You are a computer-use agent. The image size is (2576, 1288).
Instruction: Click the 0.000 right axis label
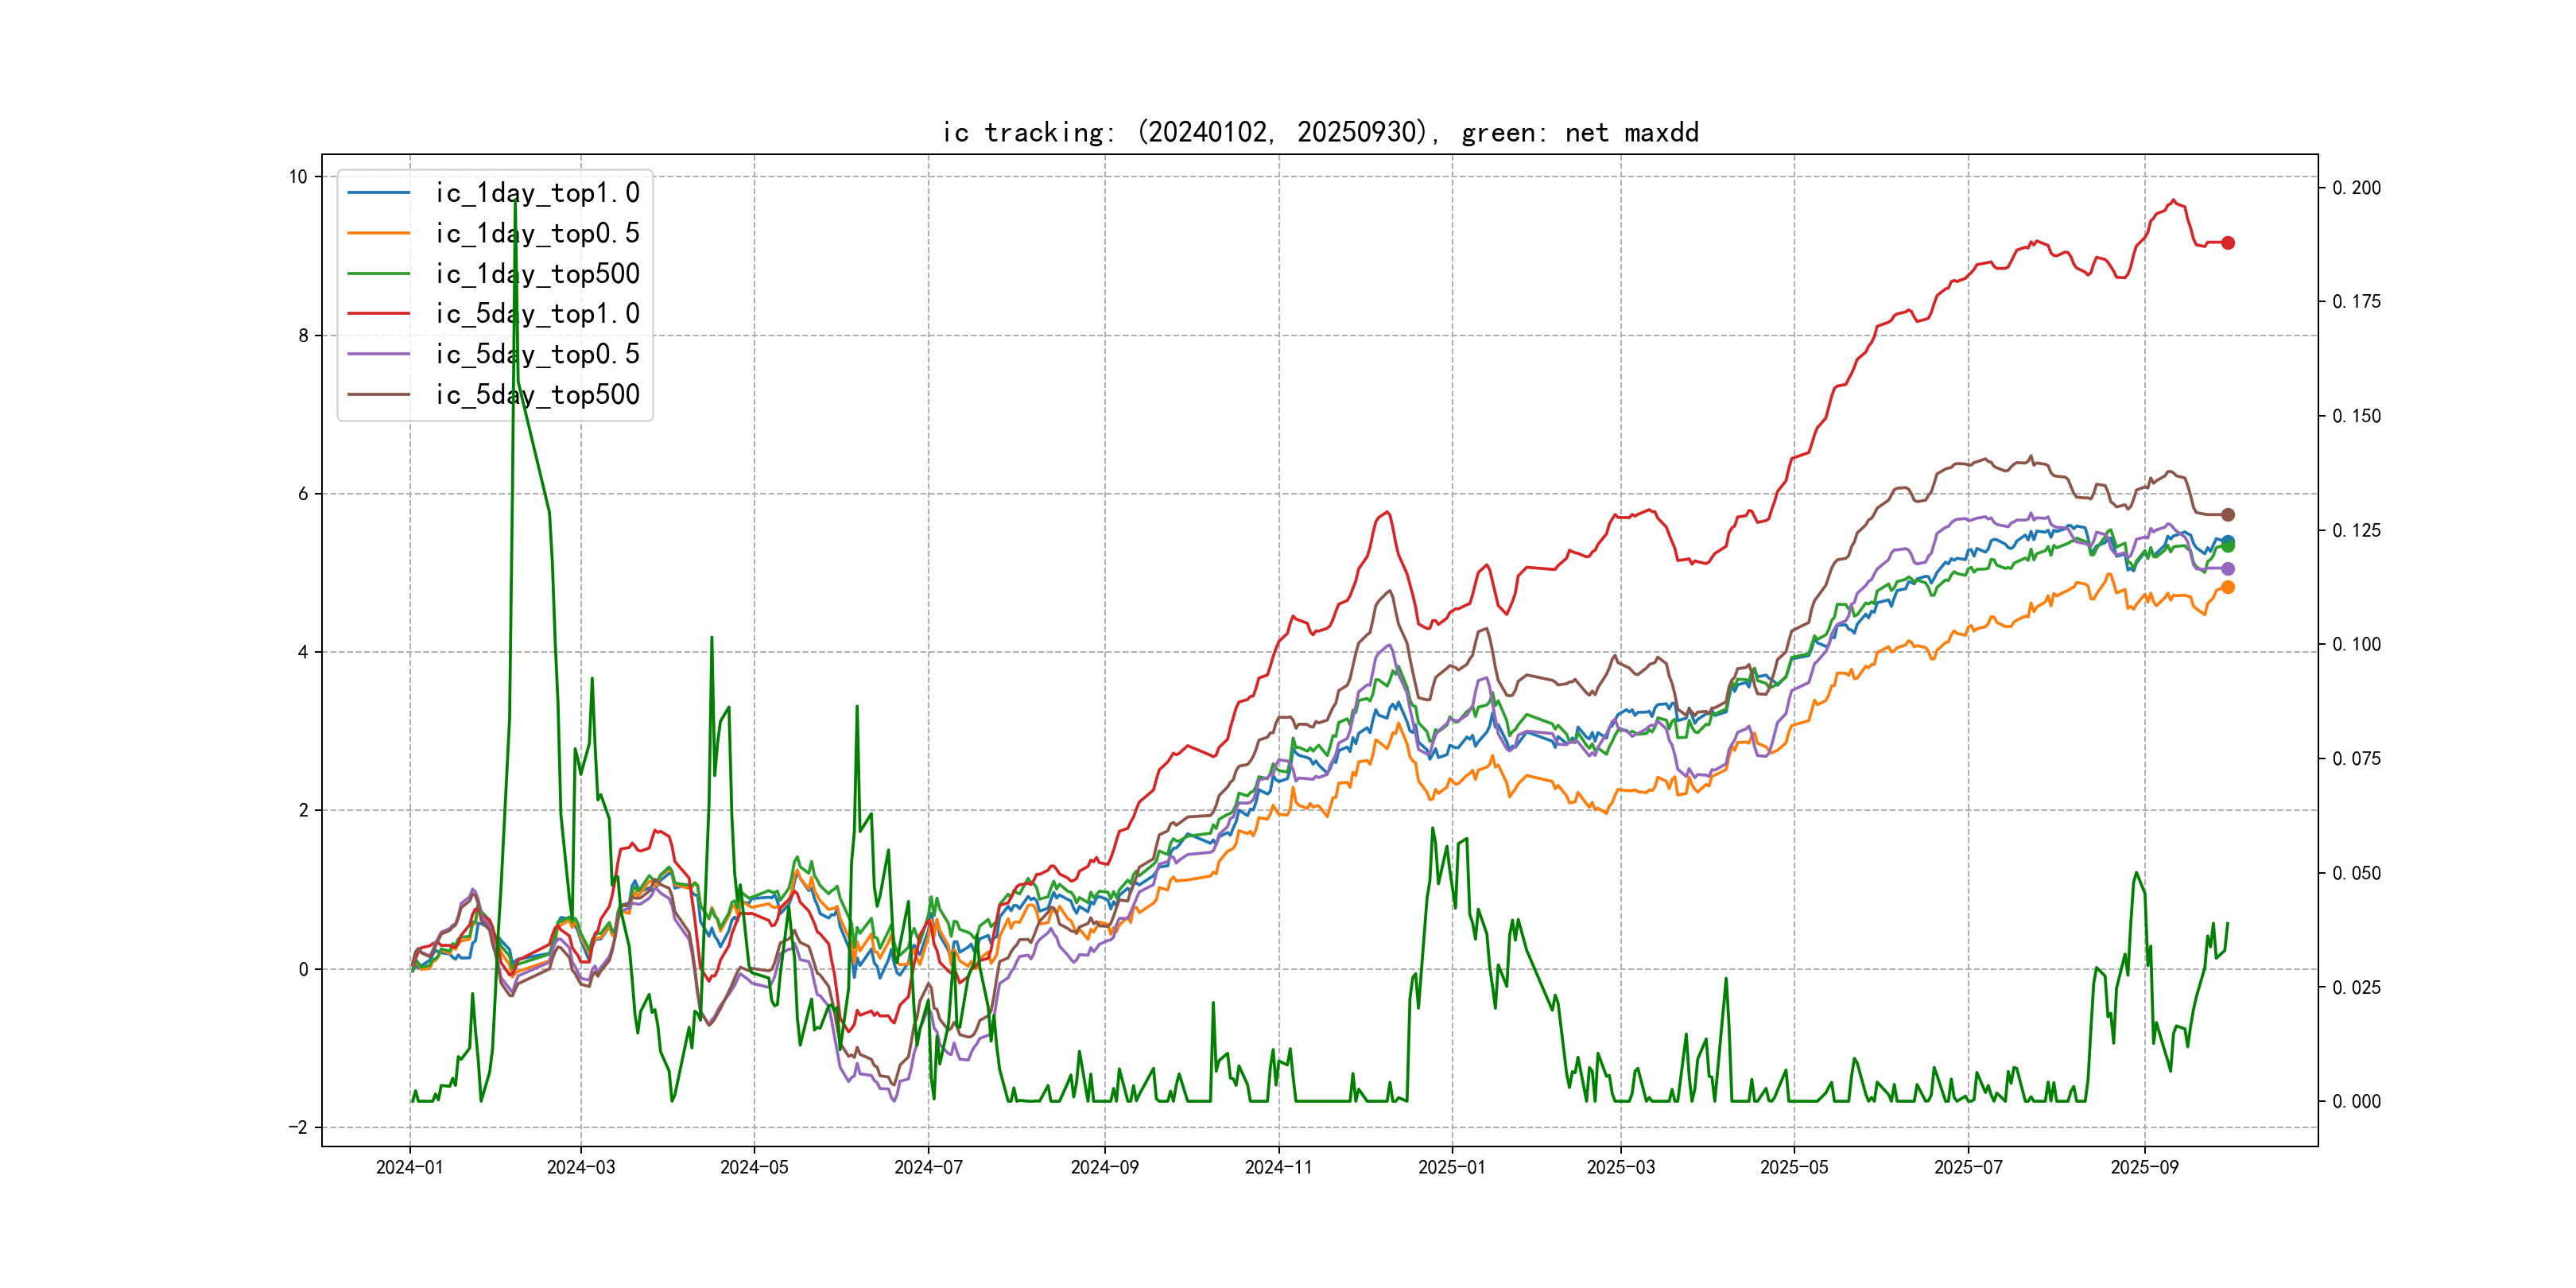click(2356, 1102)
